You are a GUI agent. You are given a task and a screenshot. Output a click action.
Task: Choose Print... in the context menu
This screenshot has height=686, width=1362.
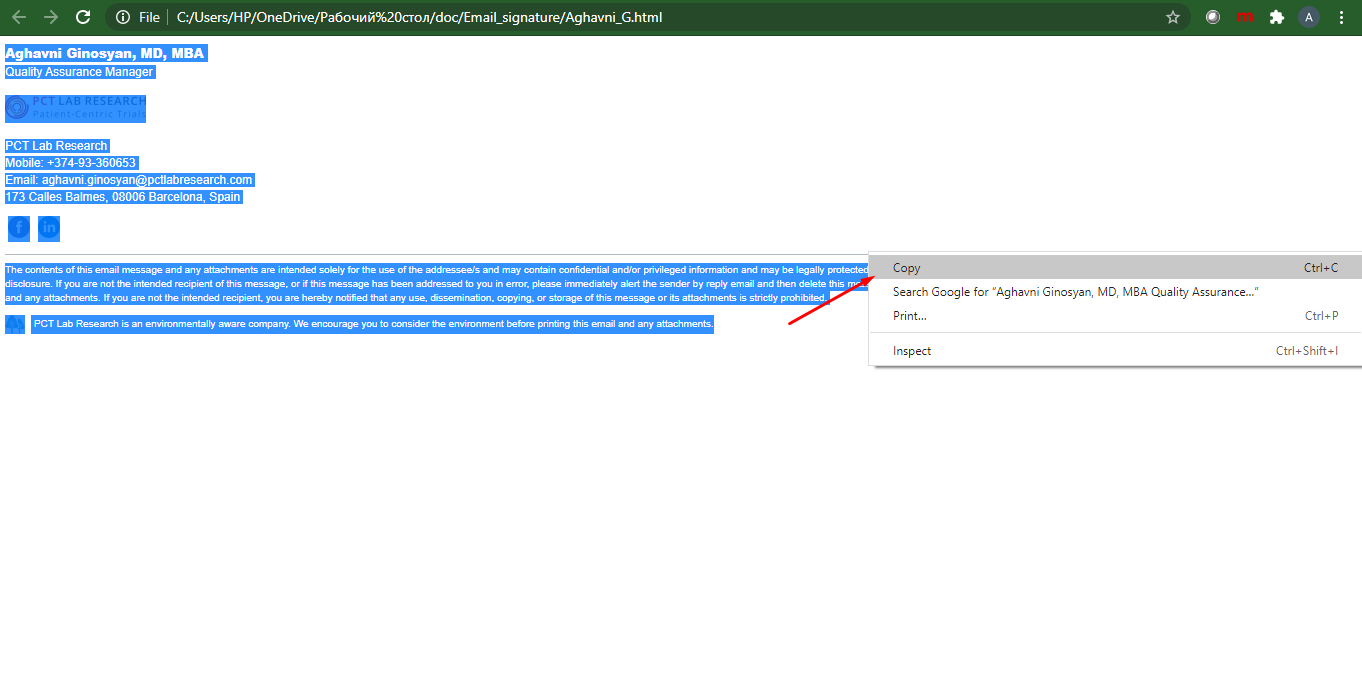click(x=1115, y=316)
